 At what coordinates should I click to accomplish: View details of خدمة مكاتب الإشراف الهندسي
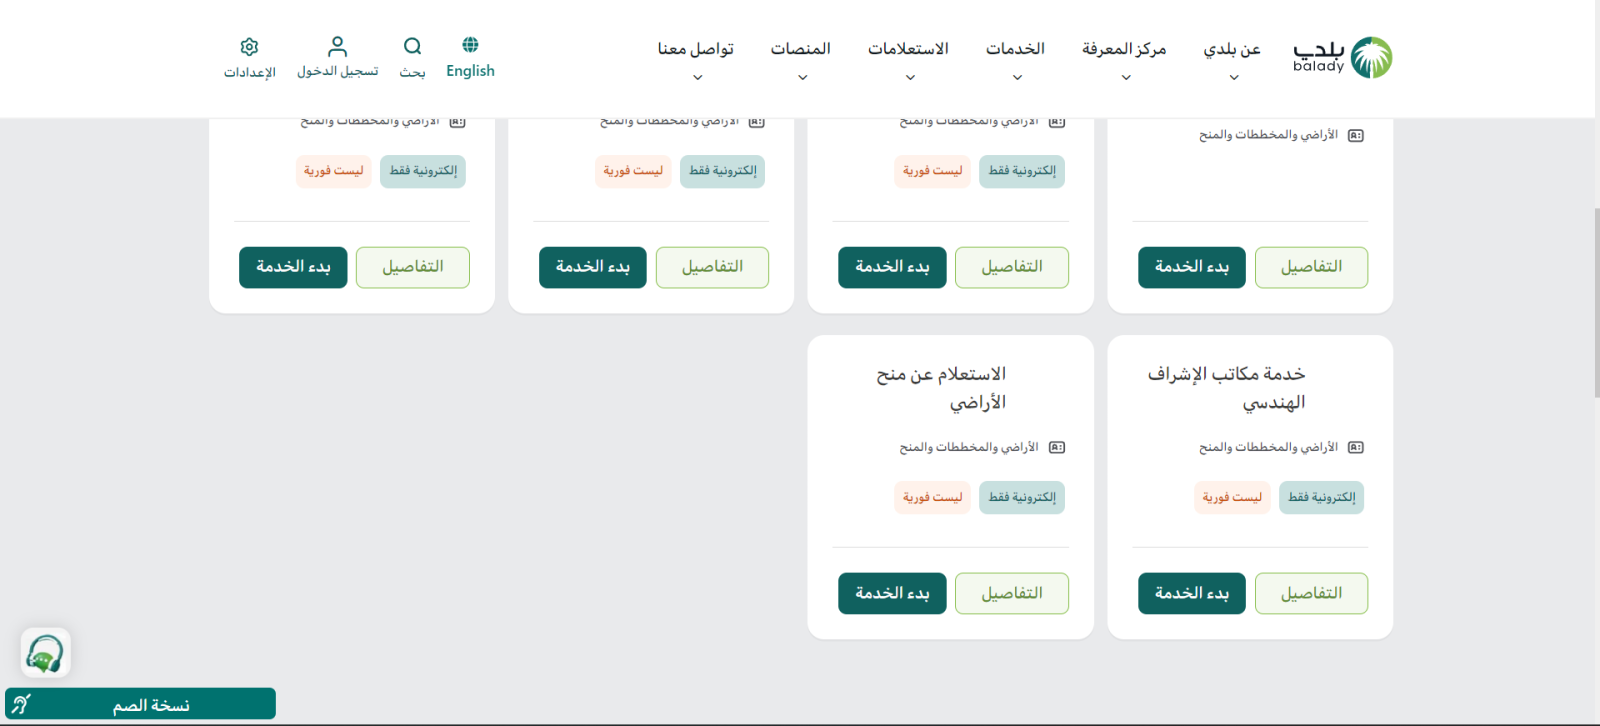[1311, 594]
